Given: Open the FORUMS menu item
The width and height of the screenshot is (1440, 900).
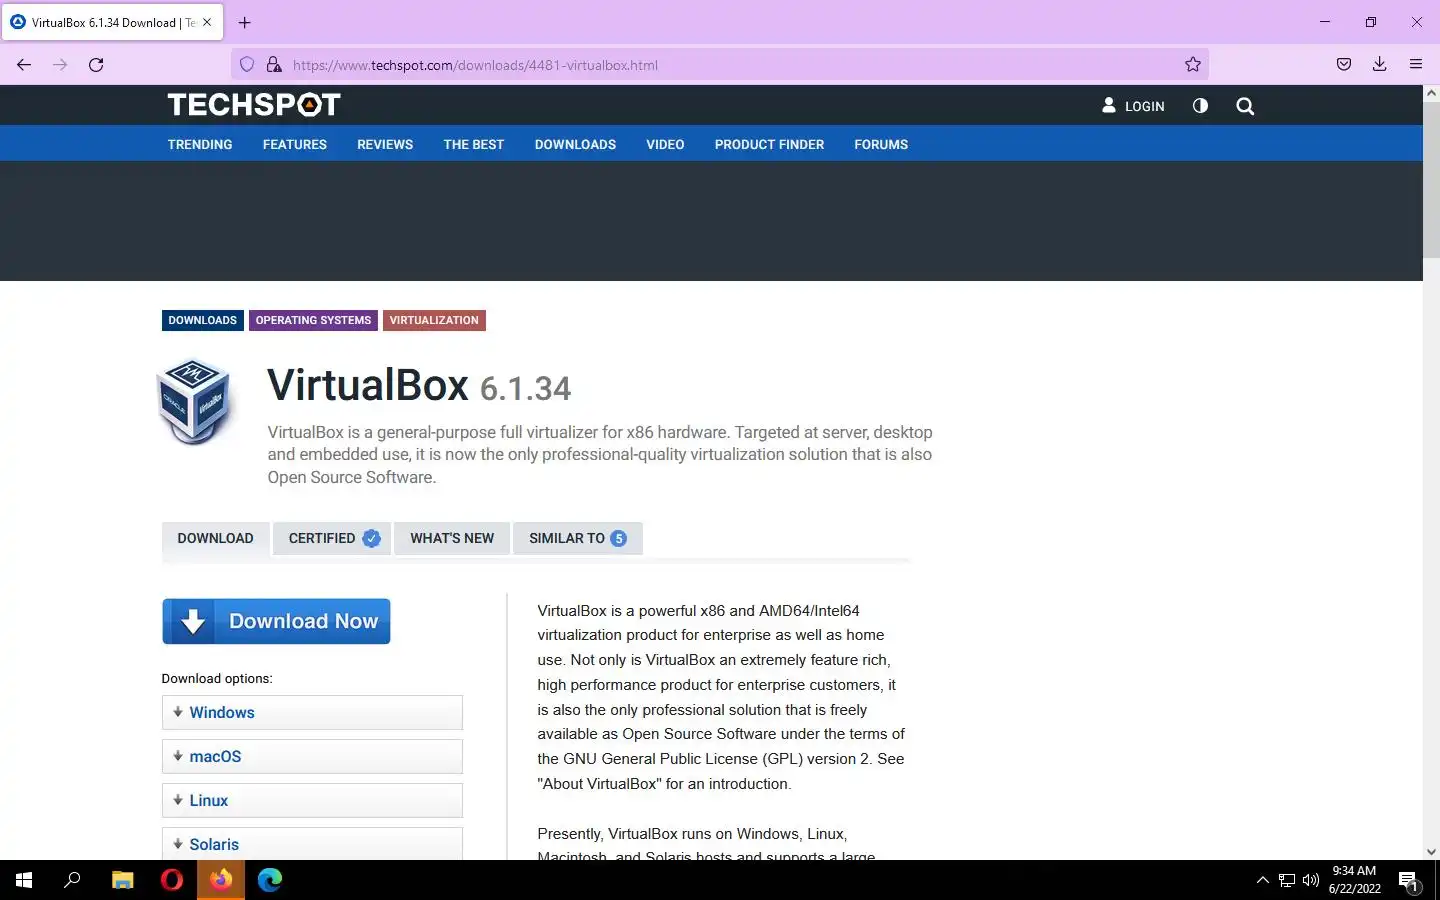Looking at the screenshot, I should [881, 144].
